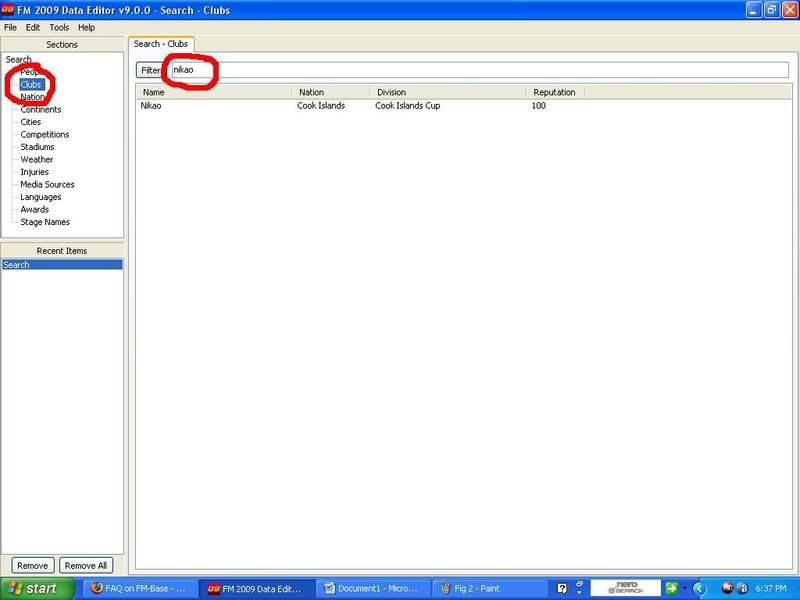This screenshot has height=600, width=800.
Task: Click the FM 09 title bar icon
Action: (x=8, y=10)
